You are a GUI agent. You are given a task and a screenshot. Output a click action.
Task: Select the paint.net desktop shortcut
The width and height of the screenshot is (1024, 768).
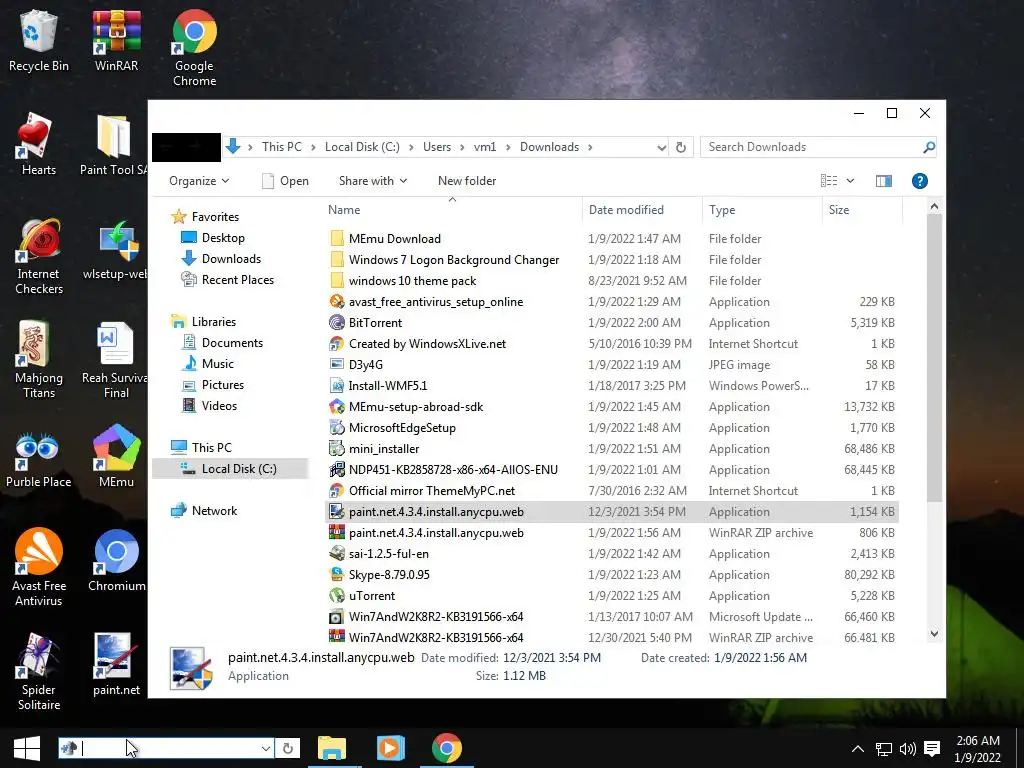click(x=116, y=664)
